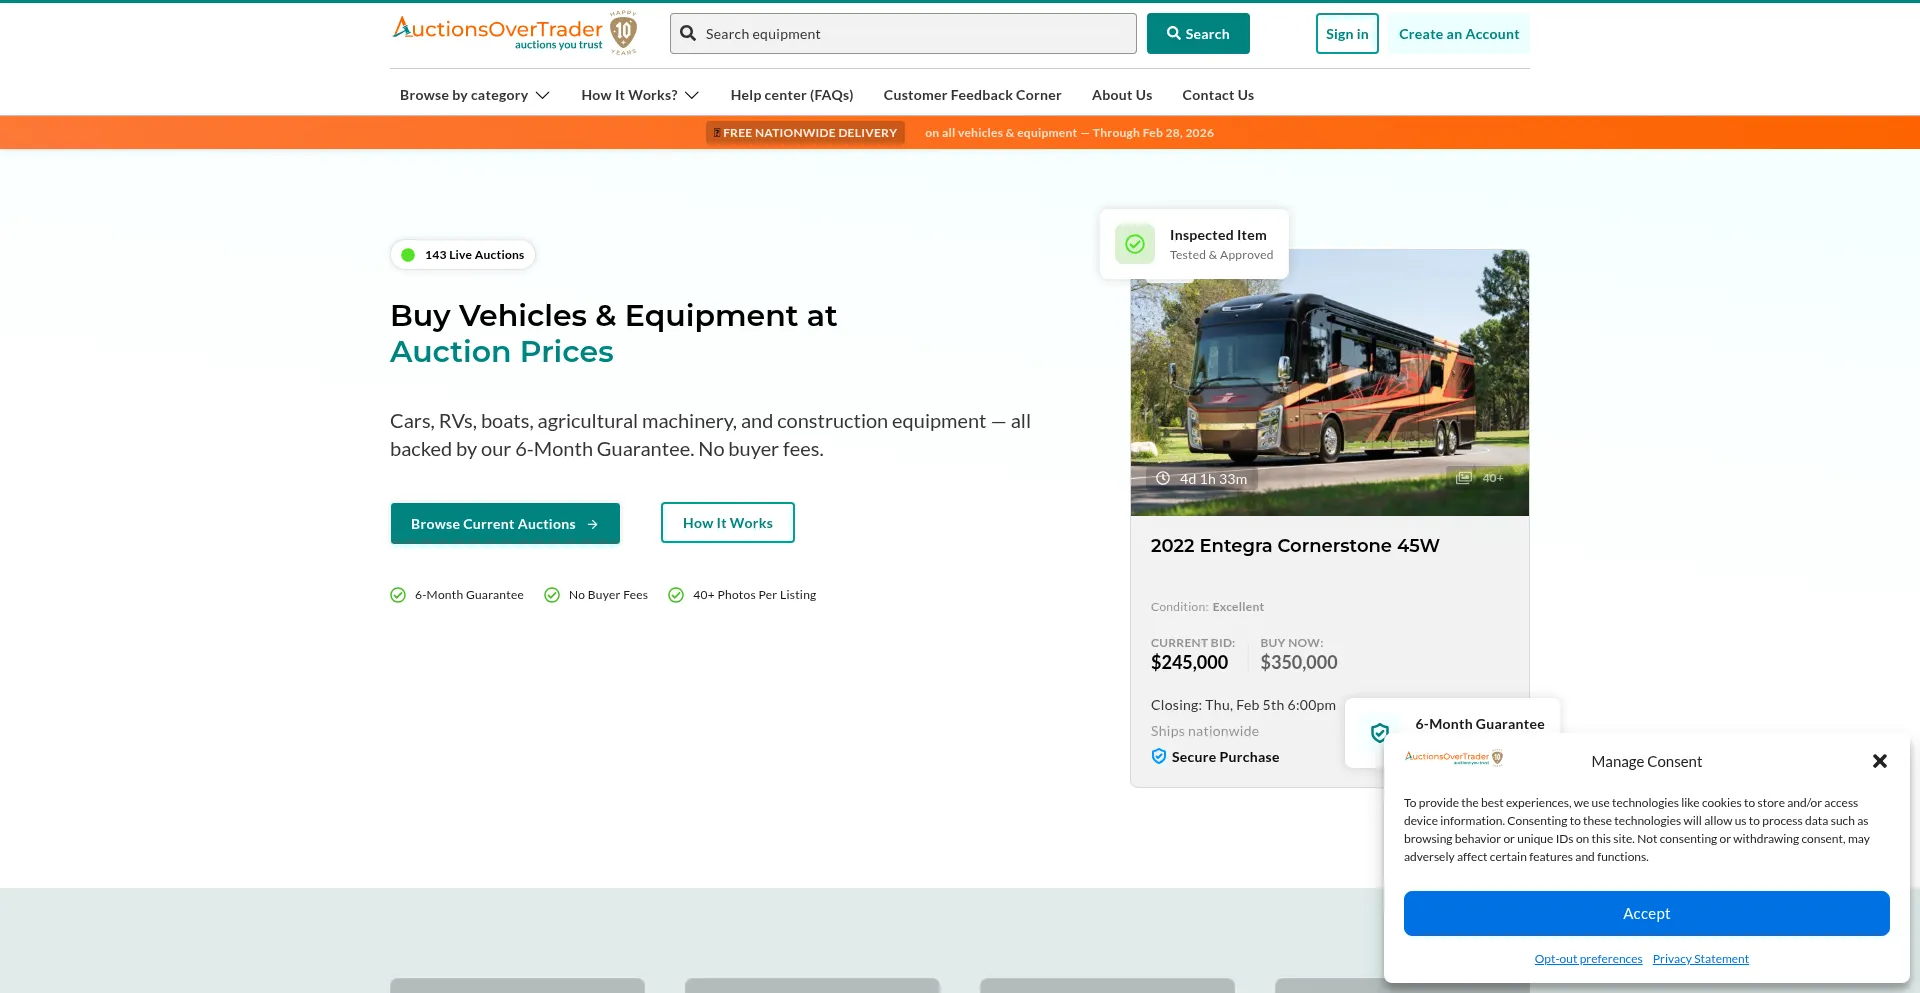Click the 143 Live Auctions pill
This screenshot has width=1920, height=993.
click(x=463, y=255)
